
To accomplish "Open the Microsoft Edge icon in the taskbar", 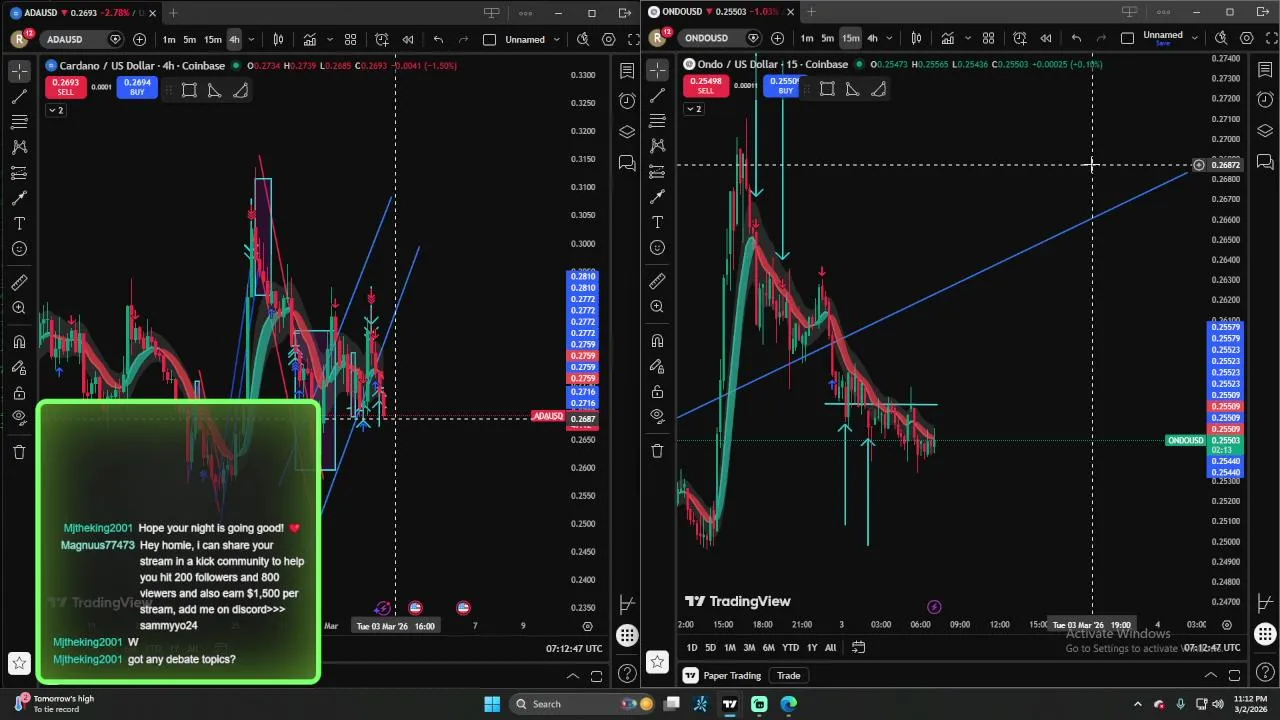I will (788, 704).
